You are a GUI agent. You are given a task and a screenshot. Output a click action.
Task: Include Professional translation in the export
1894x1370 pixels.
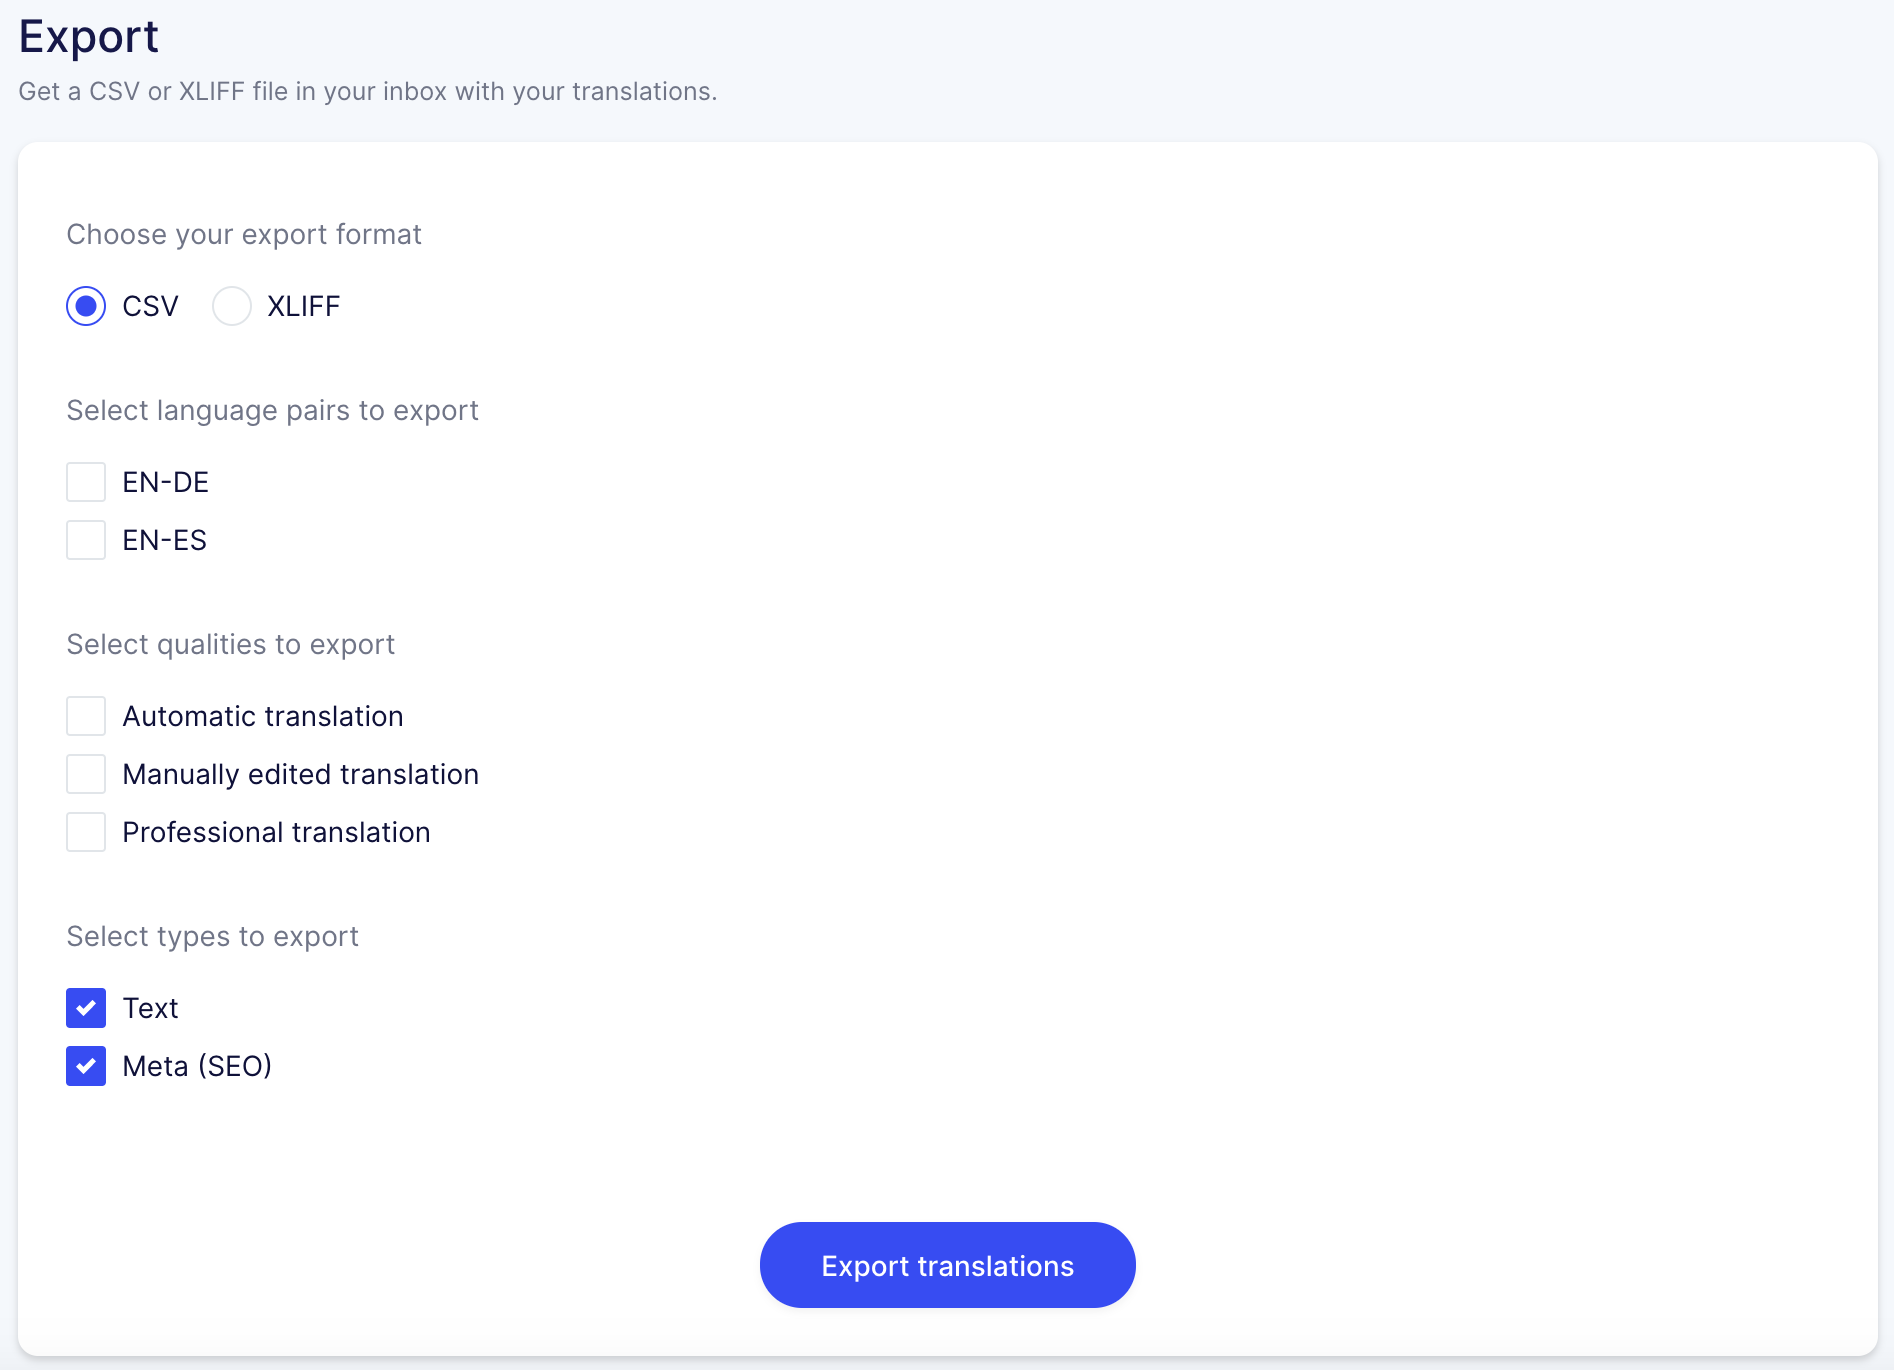86,831
